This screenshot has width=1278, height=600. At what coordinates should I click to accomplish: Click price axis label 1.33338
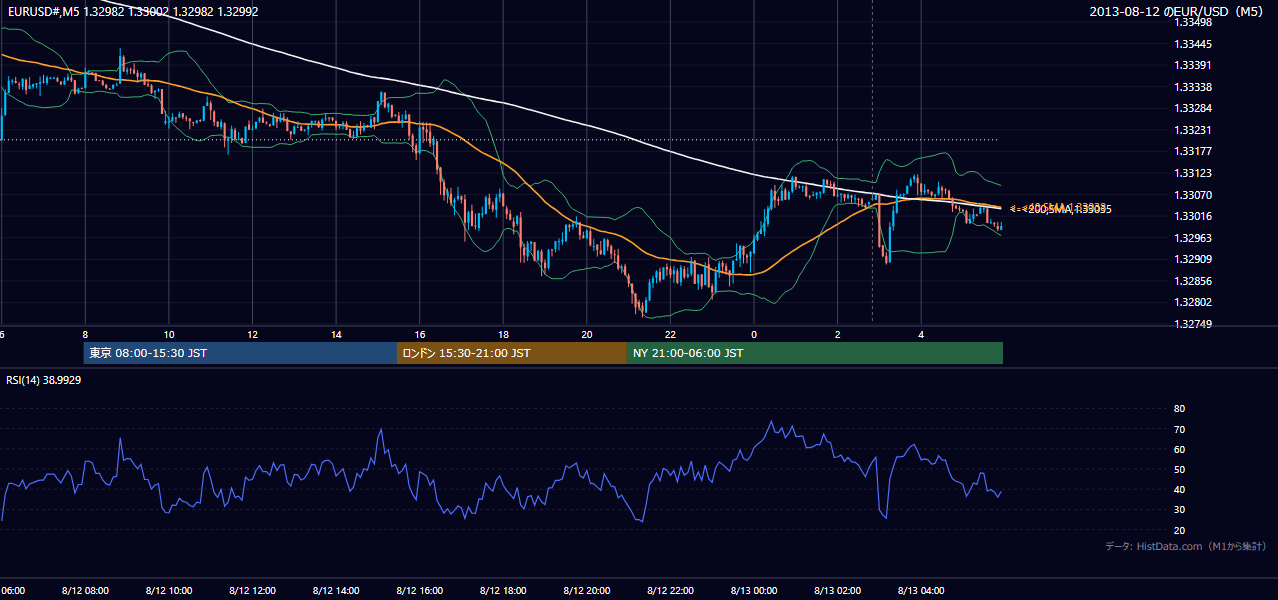pos(1194,87)
